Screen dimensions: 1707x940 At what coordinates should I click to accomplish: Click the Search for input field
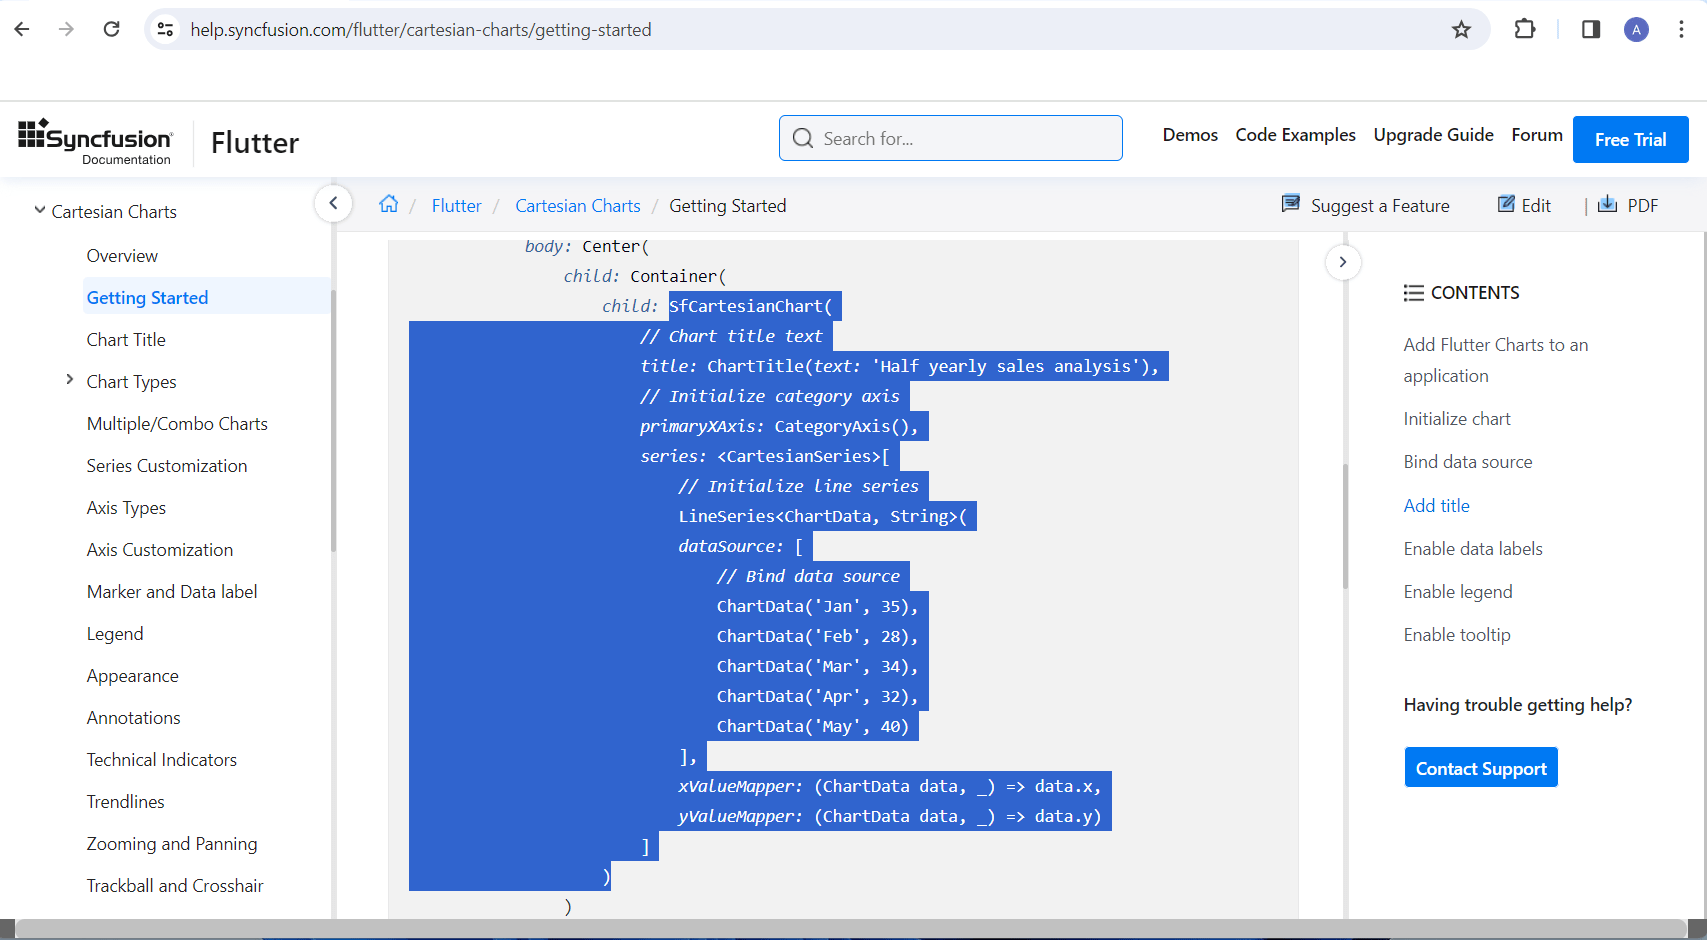coord(950,138)
